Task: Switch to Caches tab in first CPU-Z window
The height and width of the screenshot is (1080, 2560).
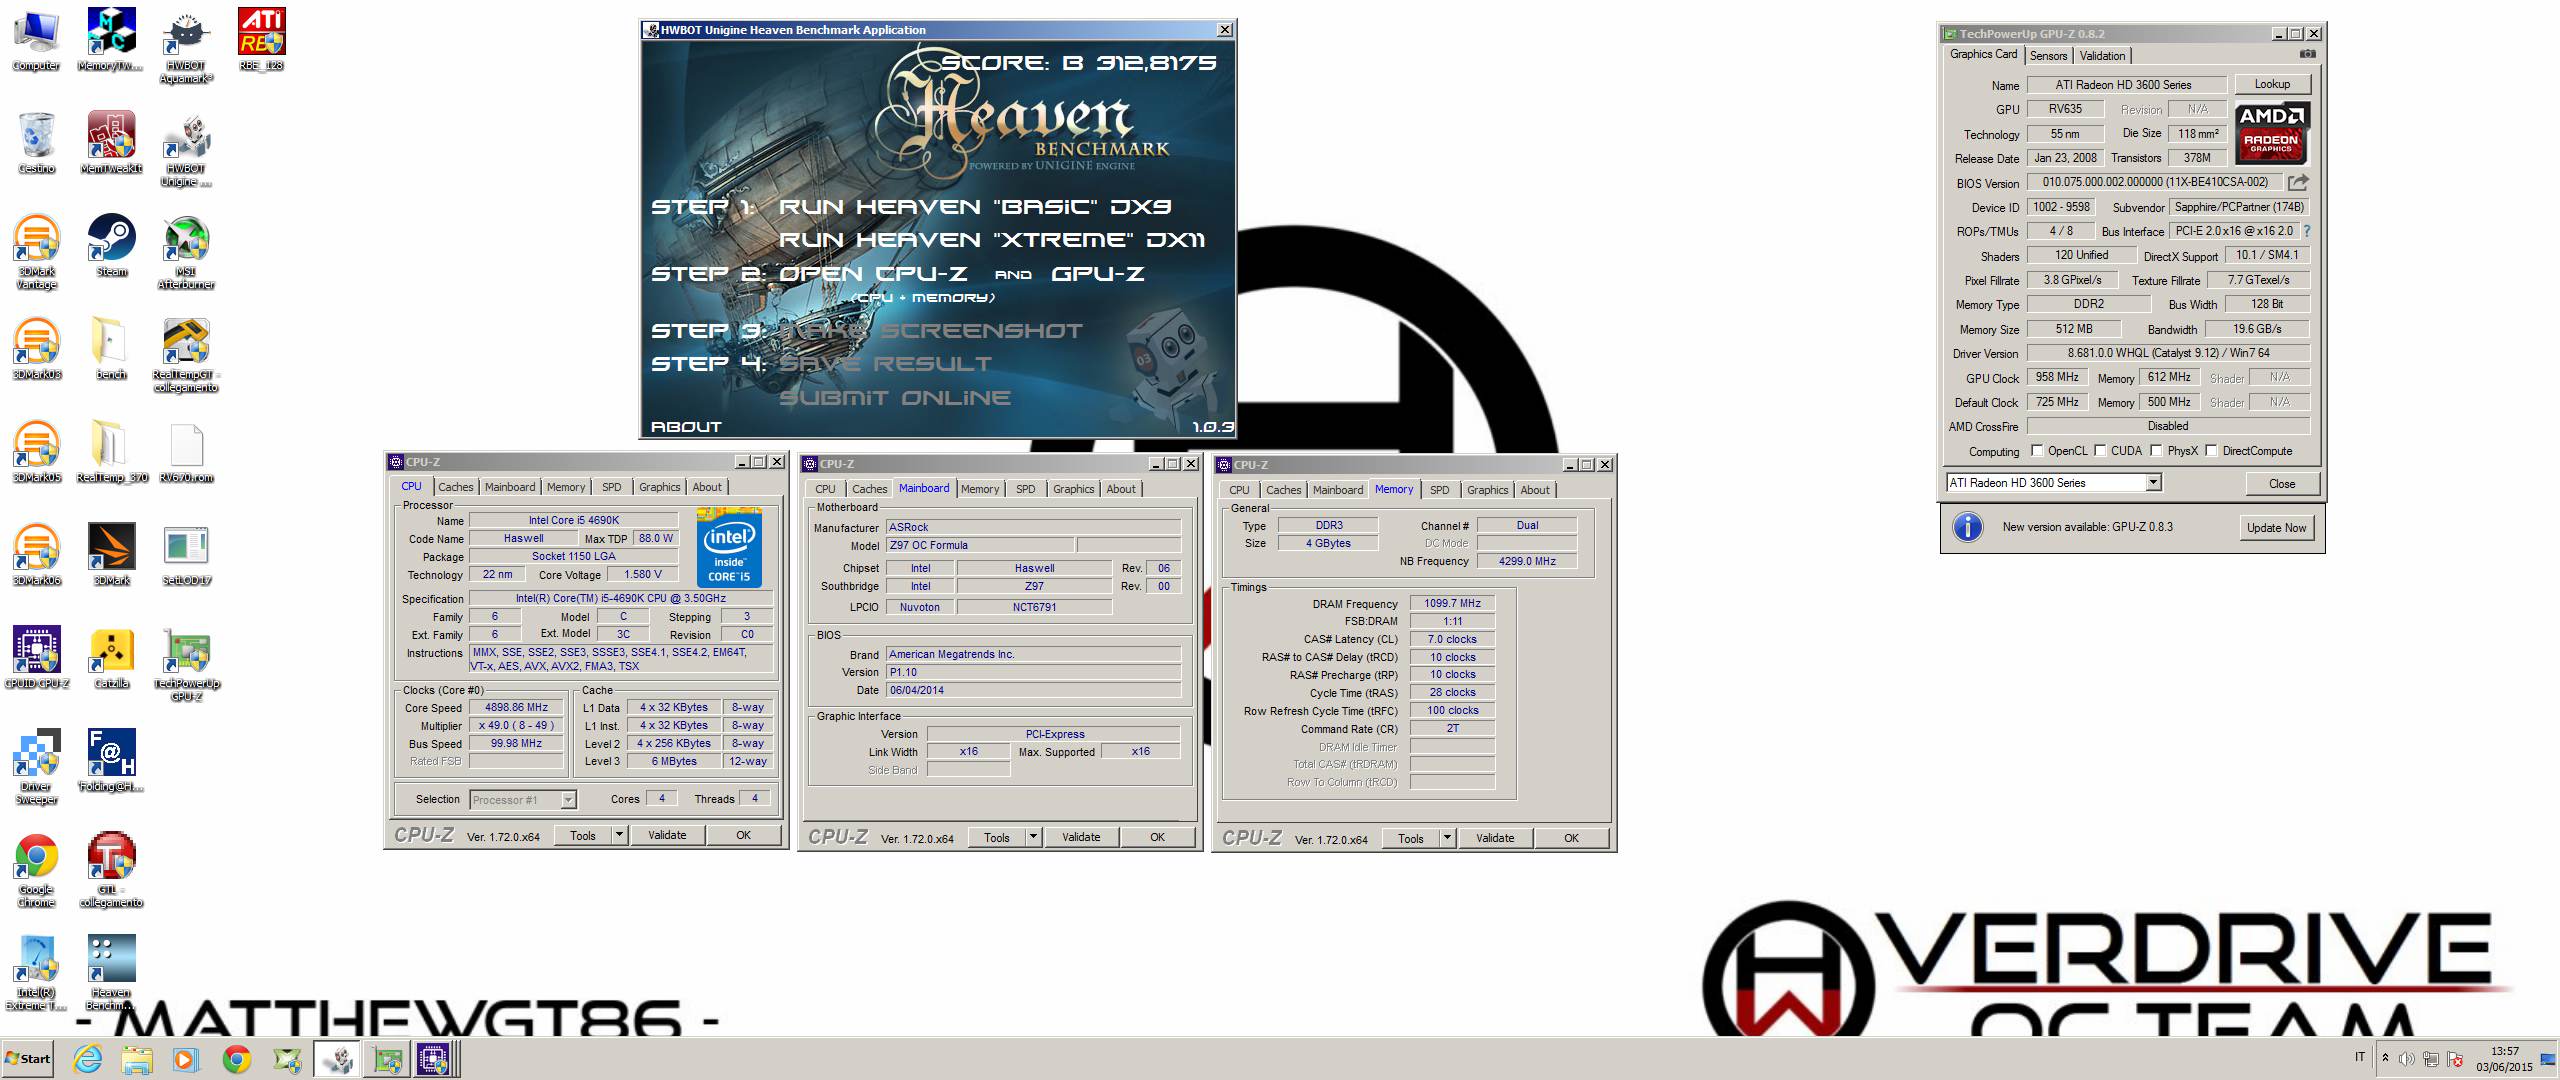Action: [456, 487]
